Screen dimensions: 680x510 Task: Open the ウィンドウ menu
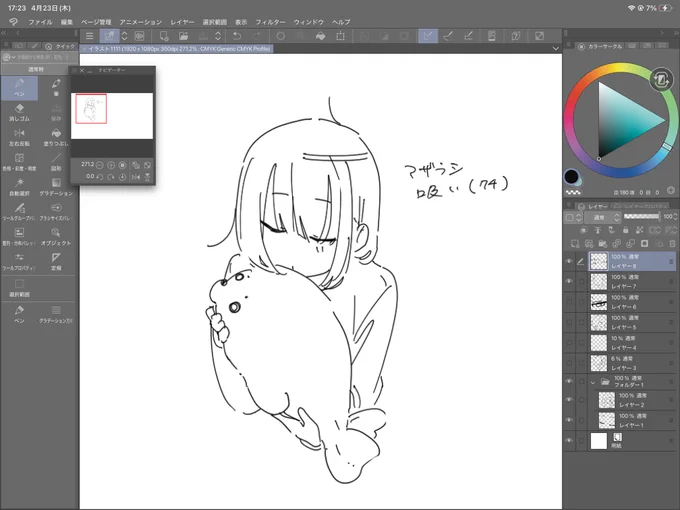click(x=308, y=22)
